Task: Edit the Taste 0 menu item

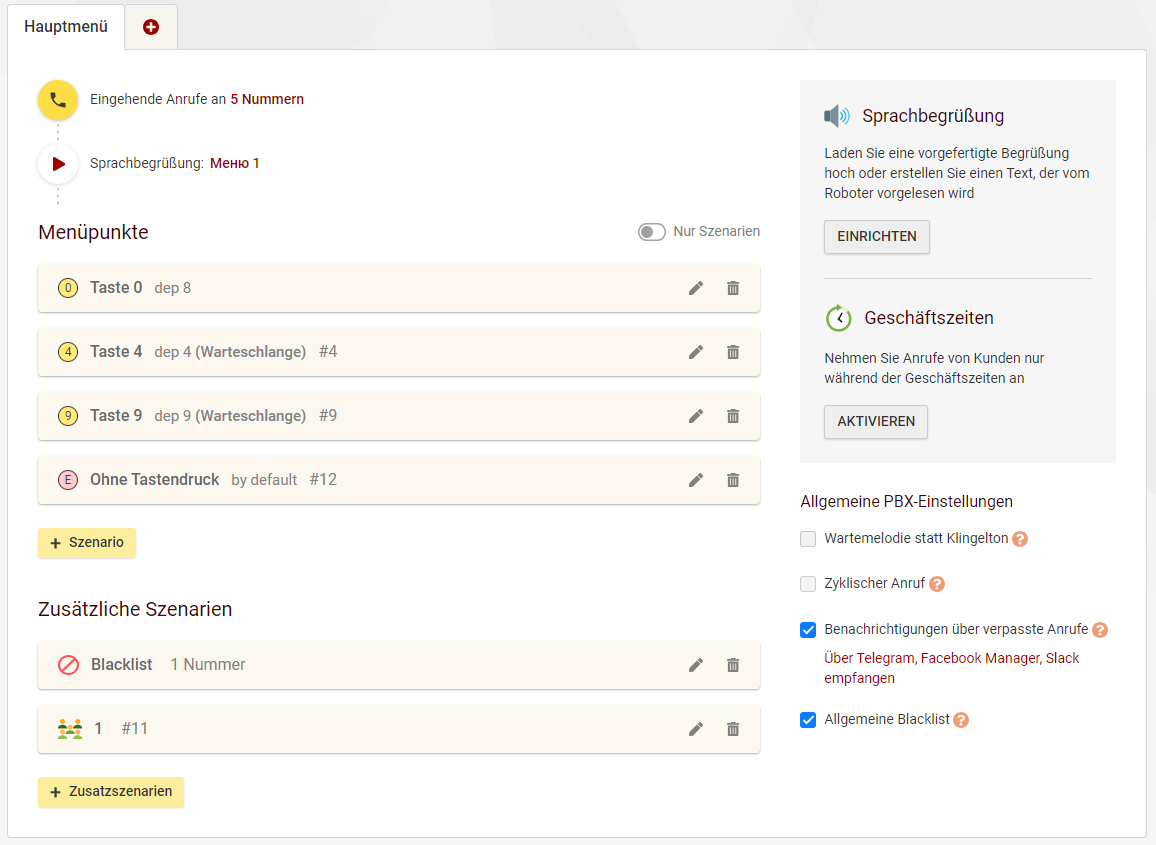Action: [x=696, y=288]
